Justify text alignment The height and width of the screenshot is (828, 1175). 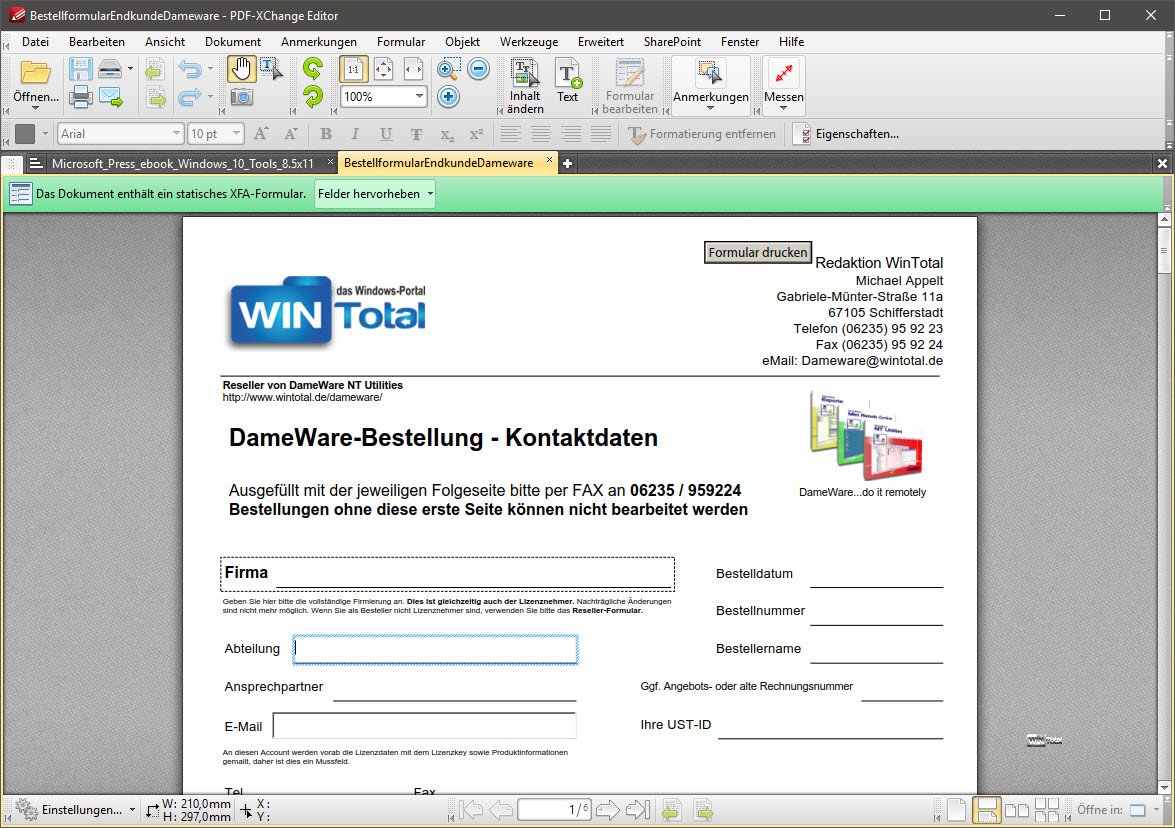[x=600, y=134]
